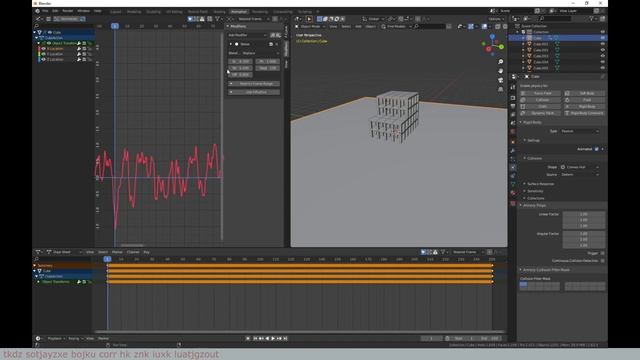640x360 pixels.
Task: Open the Object Constraints properties tab
Action: [x=513, y=176]
